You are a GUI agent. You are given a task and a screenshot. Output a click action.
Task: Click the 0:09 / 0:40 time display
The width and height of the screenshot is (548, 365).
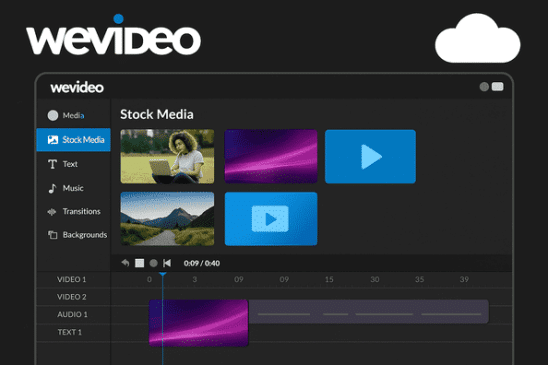[x=202, y=263]
